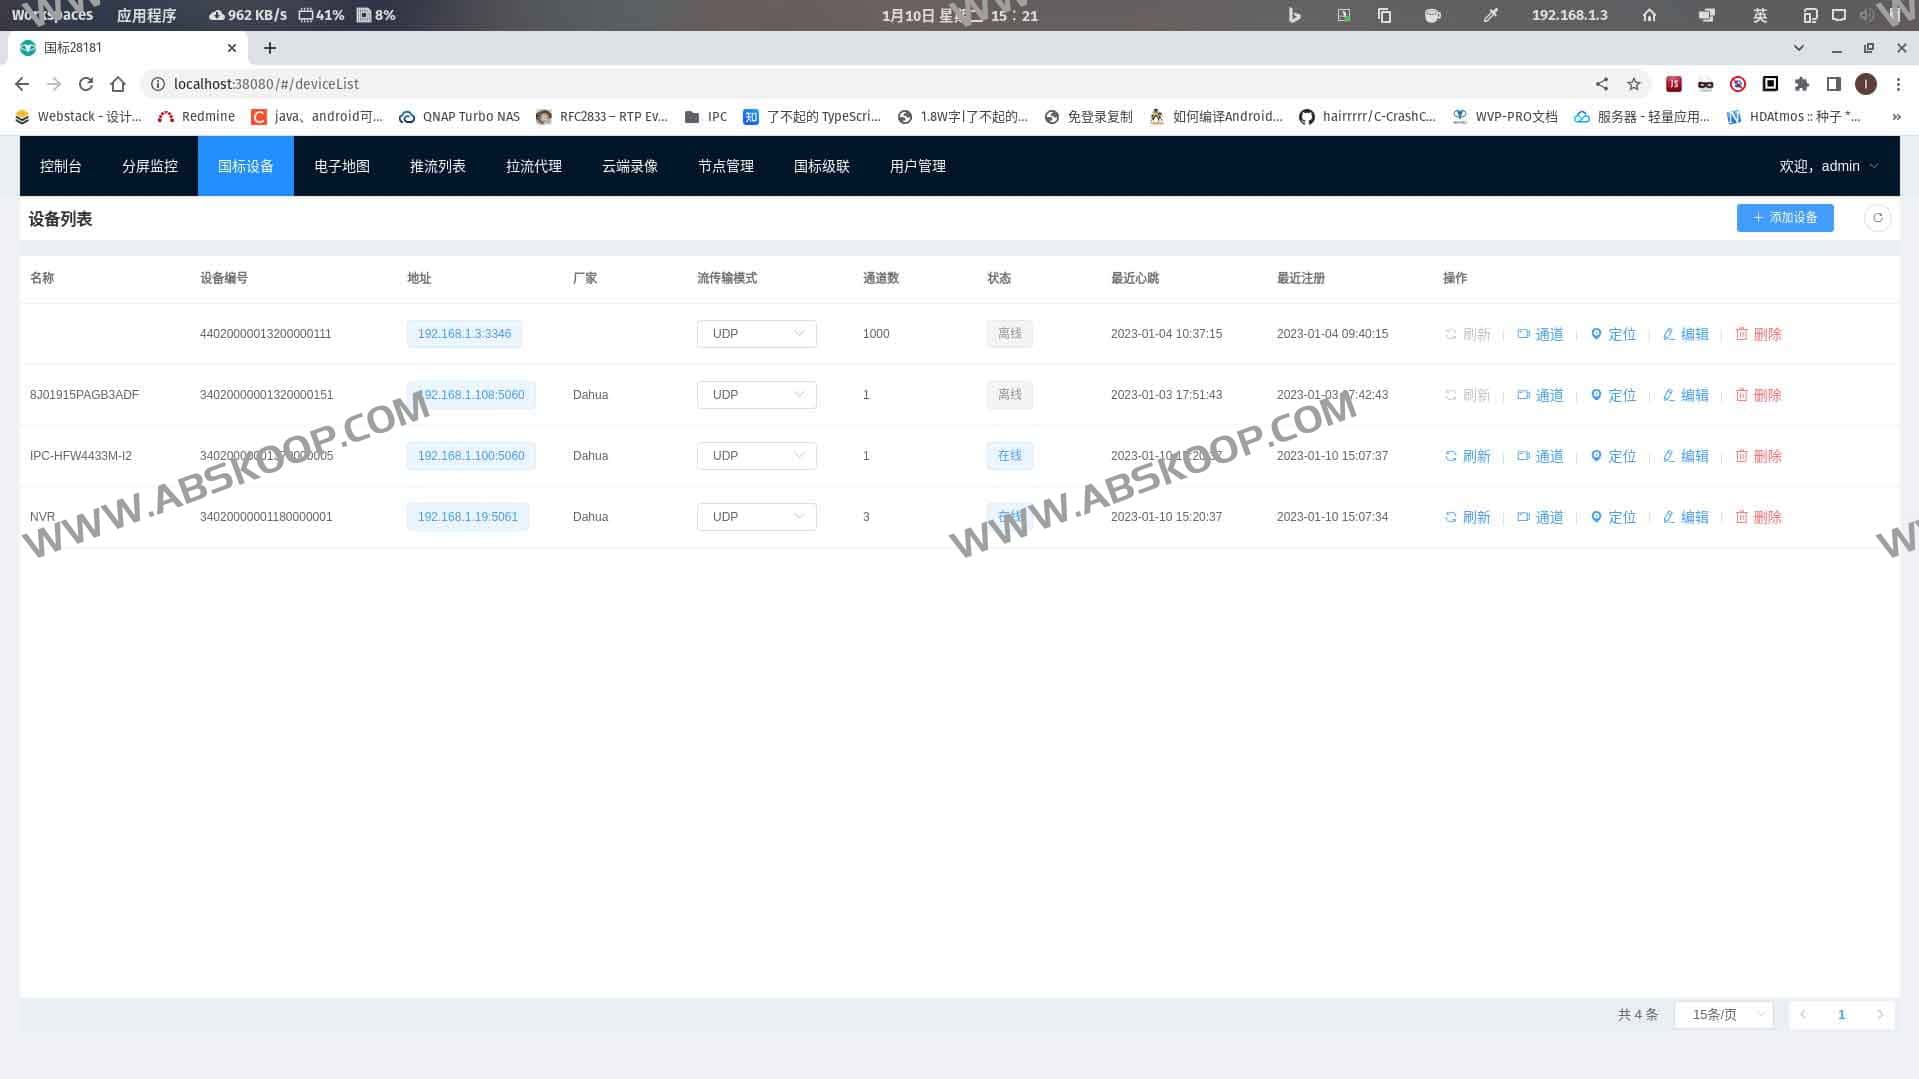This screenshot has width=1919, height=1079.
Task: Edit the 8J01915PAGB3ADF device
Action: click(1685, 395)
